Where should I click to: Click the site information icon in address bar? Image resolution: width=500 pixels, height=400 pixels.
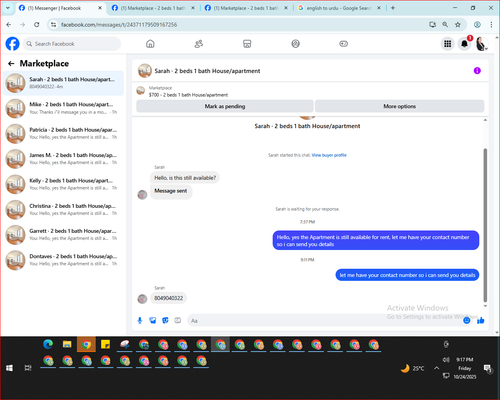click(x=53, y=25)
